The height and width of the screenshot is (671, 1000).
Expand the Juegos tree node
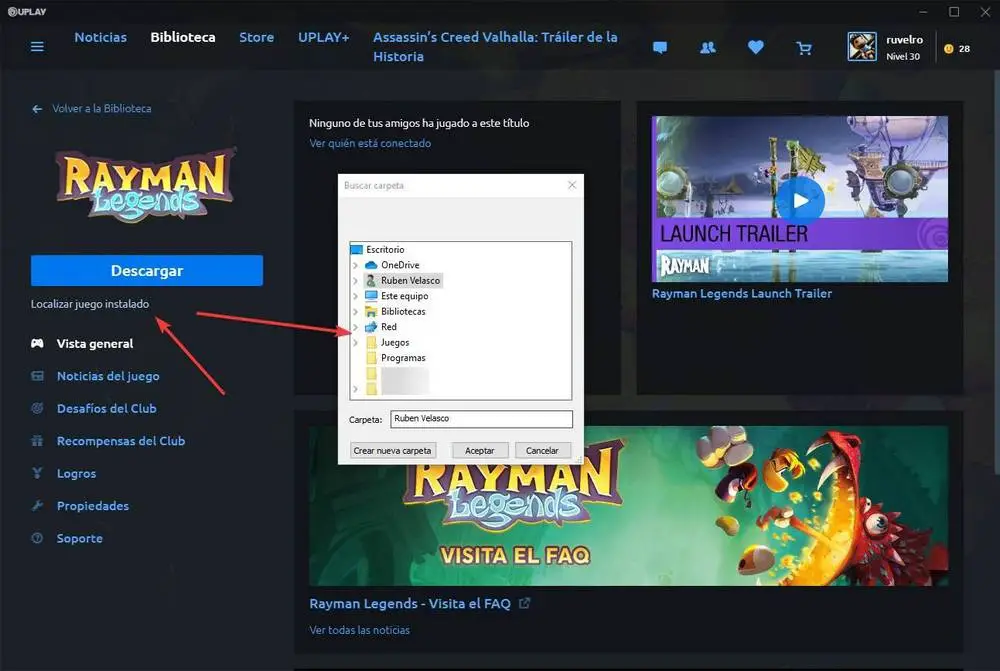pos(355,343)
